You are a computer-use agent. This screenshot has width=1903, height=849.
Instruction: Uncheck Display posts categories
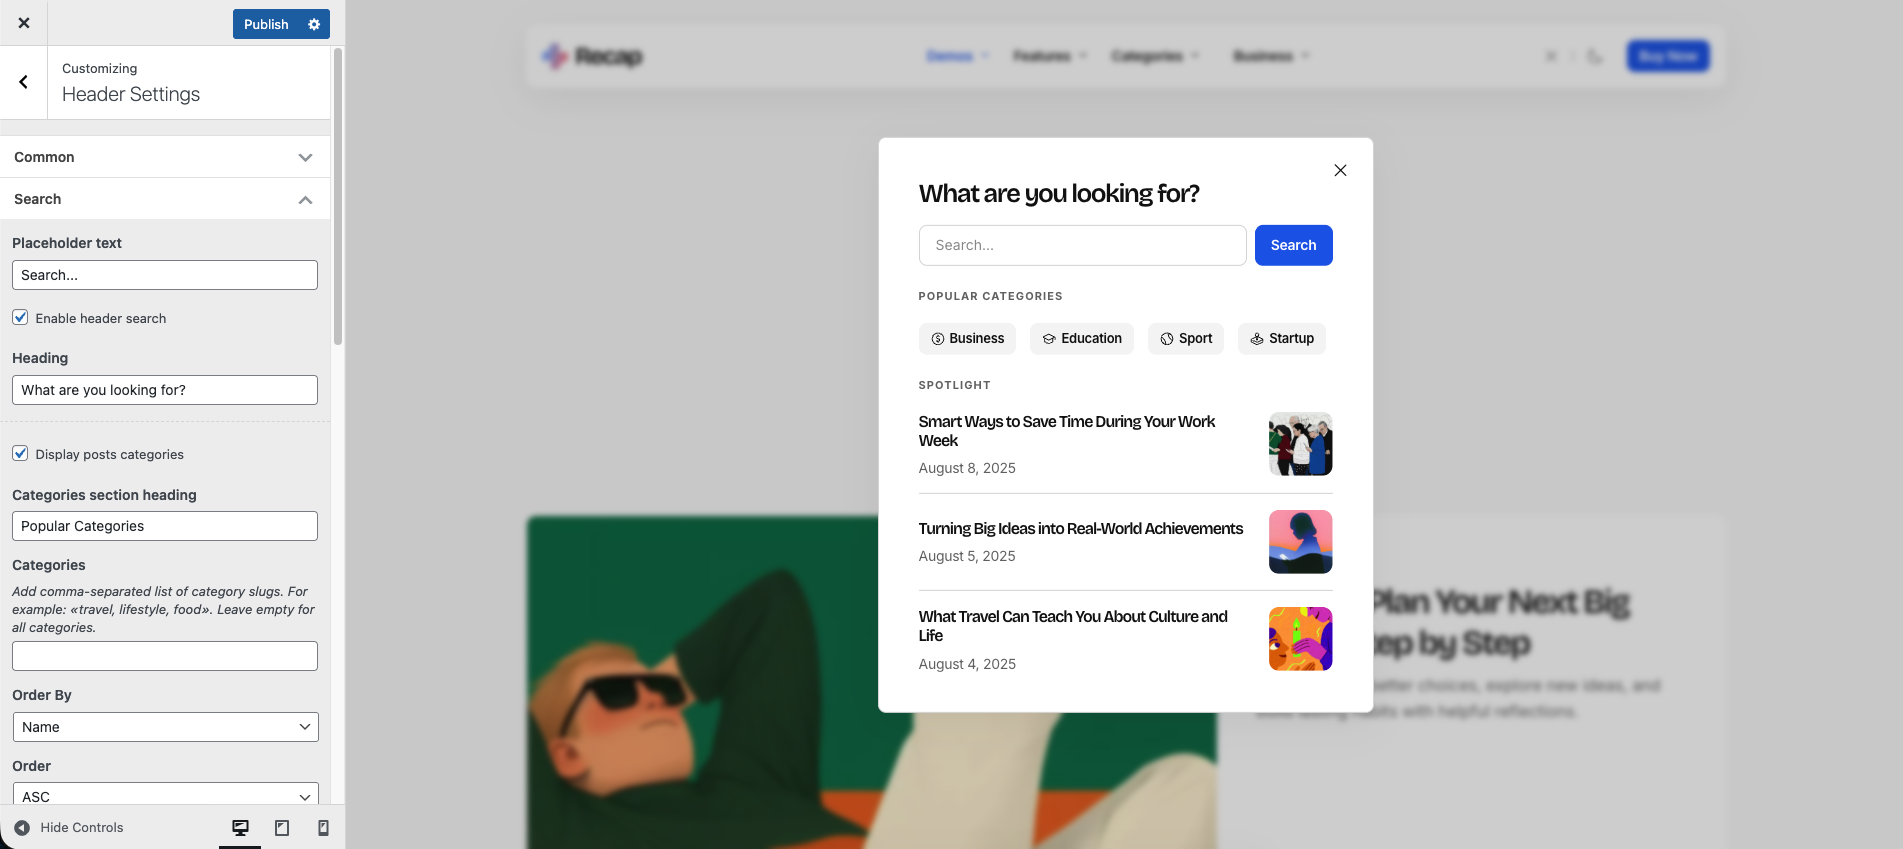pyautogui.click(x=20, y=453)
